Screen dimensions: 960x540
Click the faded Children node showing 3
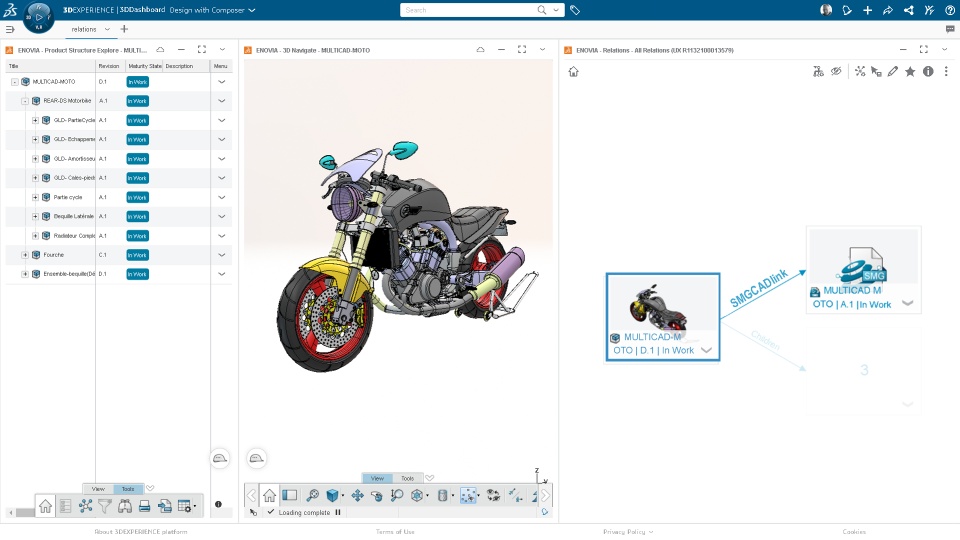click(864, 370)
